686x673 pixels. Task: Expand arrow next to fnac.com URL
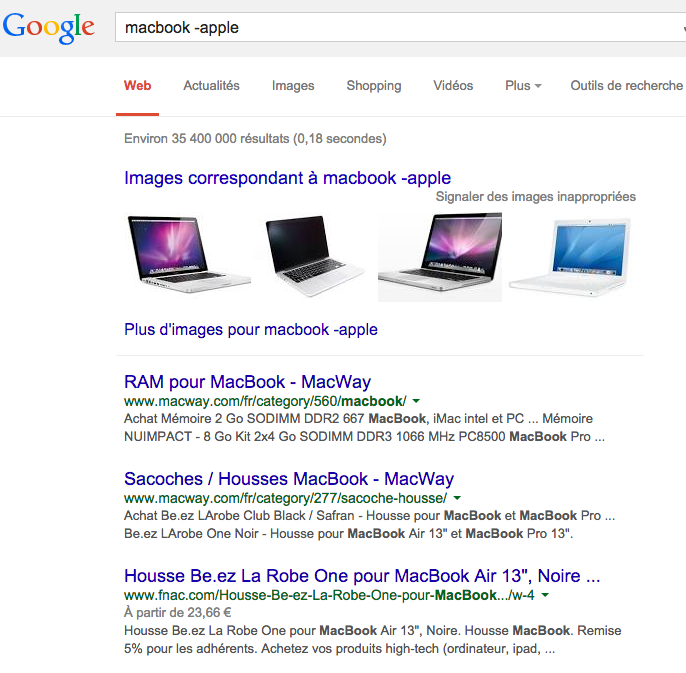(545, 595)
